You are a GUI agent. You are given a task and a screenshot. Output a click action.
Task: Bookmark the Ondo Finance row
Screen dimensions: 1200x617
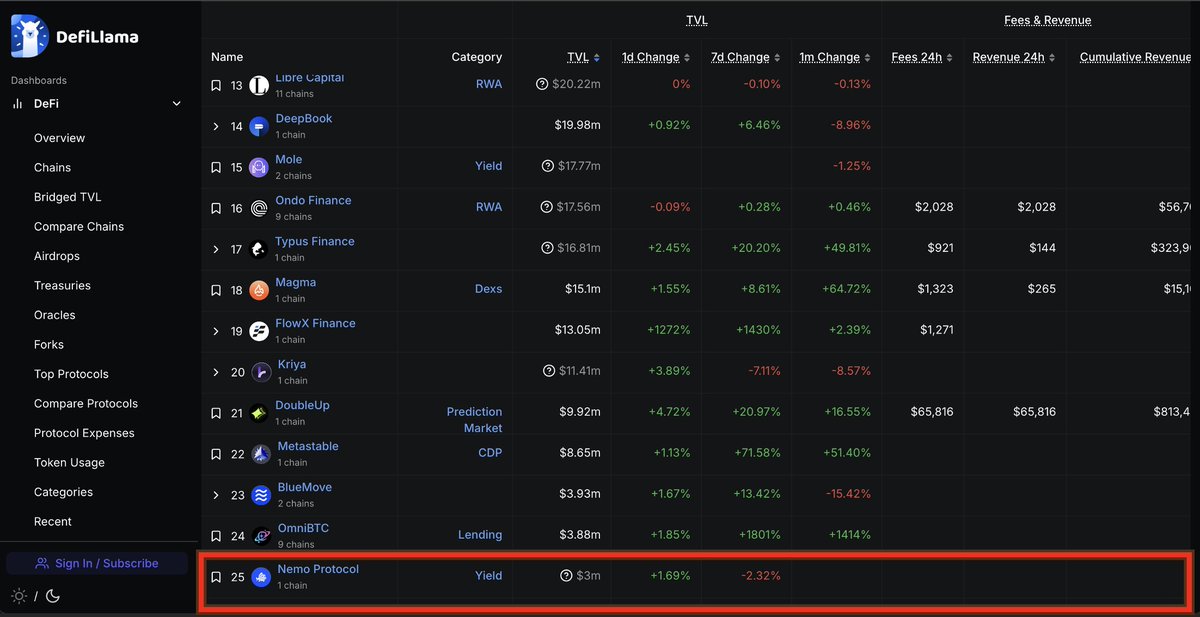216,208
